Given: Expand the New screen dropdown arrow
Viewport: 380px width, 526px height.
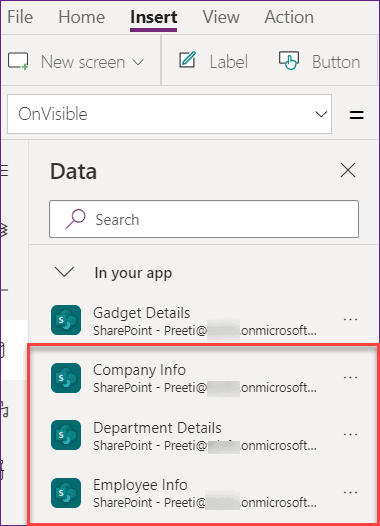Looking at the screenshot, I should tap(138, 62).
